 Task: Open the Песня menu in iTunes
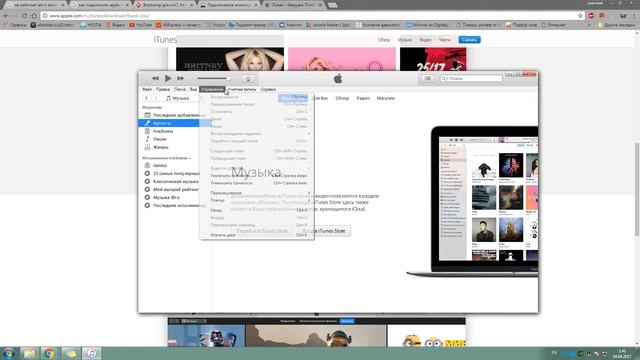[180, 89]
